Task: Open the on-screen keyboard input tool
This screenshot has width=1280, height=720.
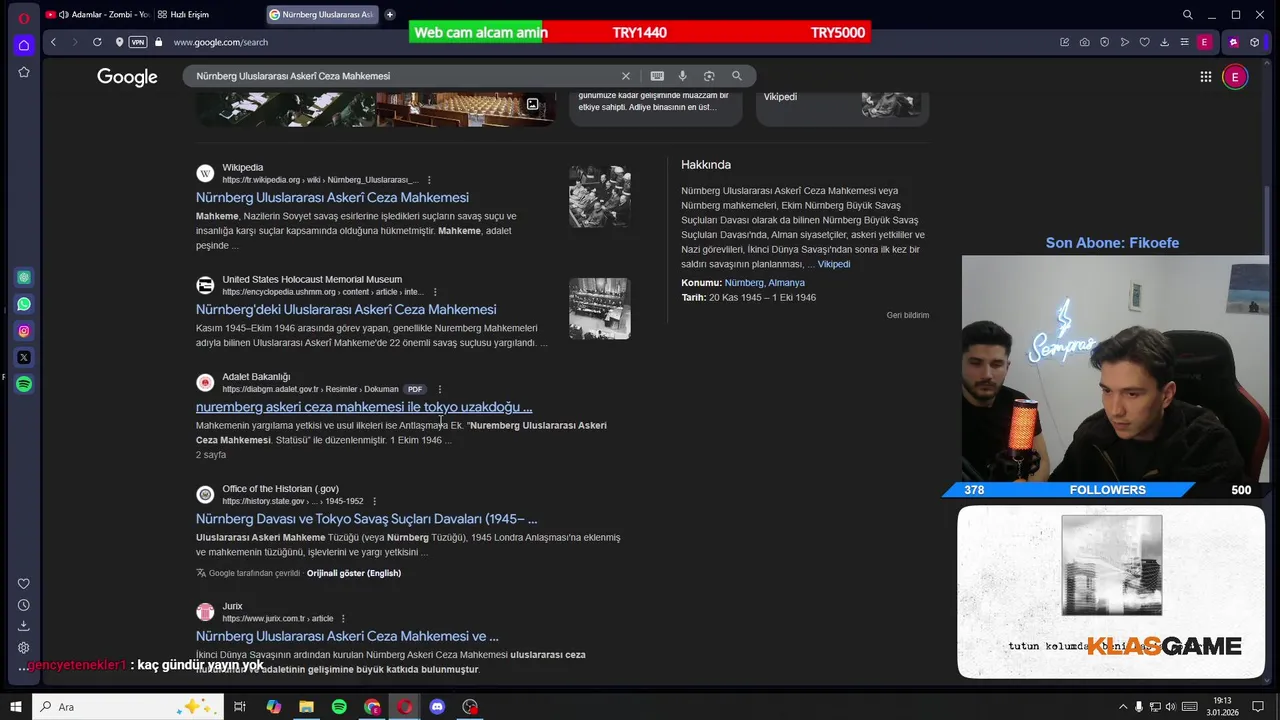Action: tap(657, 76)
